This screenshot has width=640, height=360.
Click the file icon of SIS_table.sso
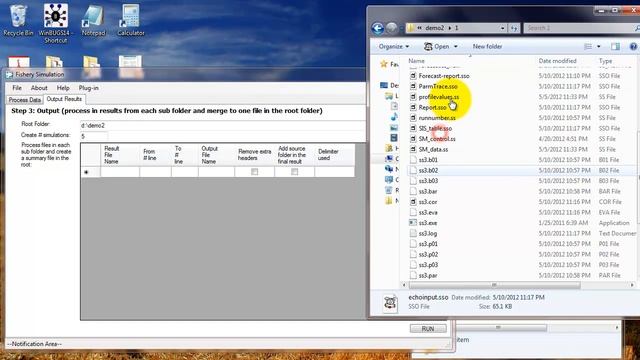point(413,128)
